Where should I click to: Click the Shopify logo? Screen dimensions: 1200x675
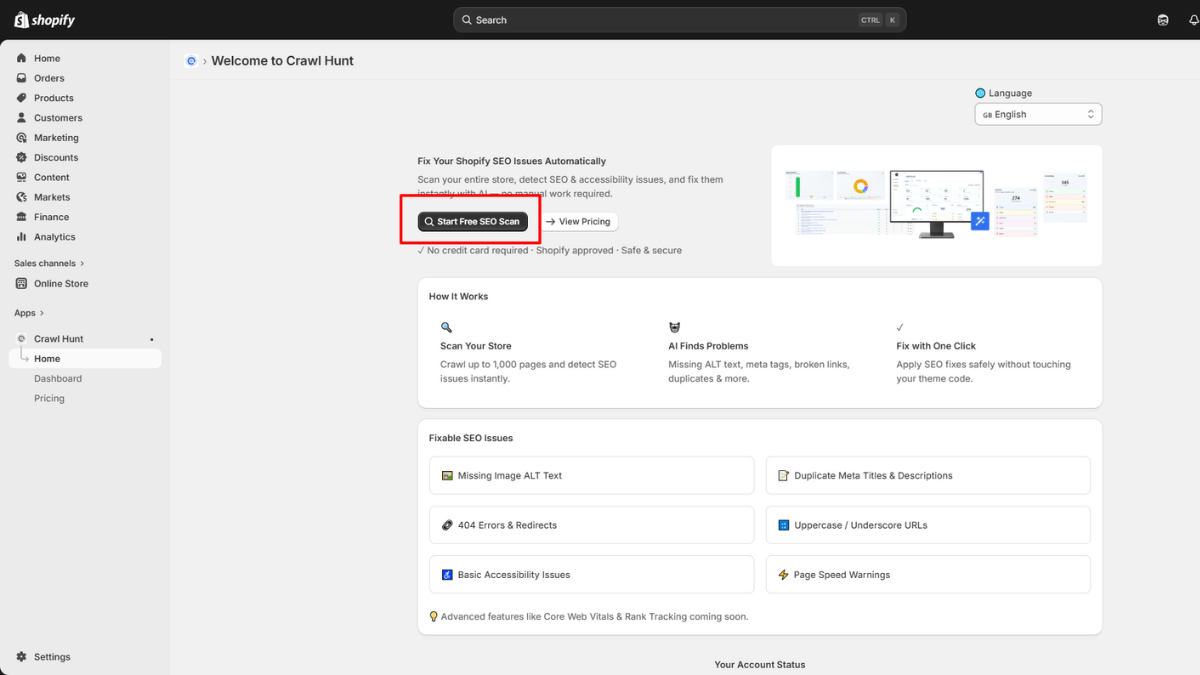44,20
